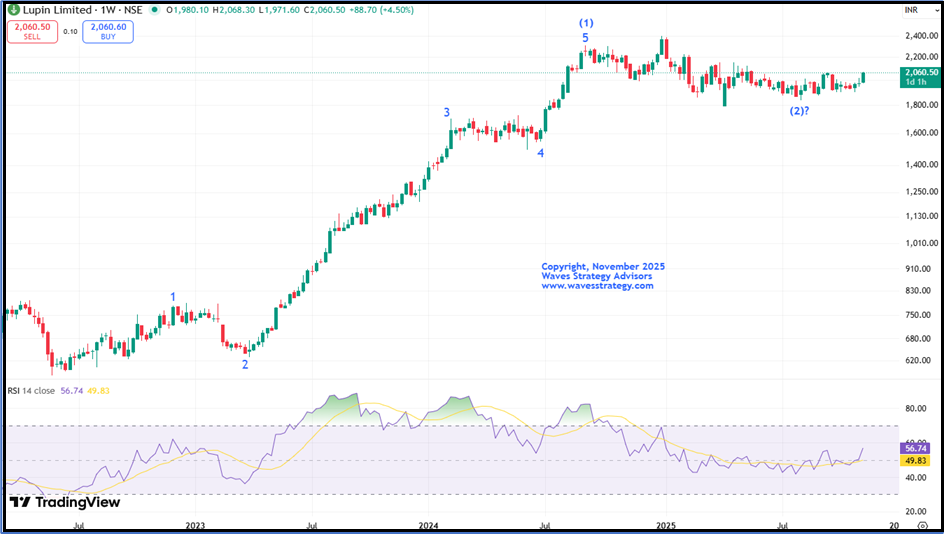Select the wave label 3 near 2024

pyautogui.click(x=447, y=112)
